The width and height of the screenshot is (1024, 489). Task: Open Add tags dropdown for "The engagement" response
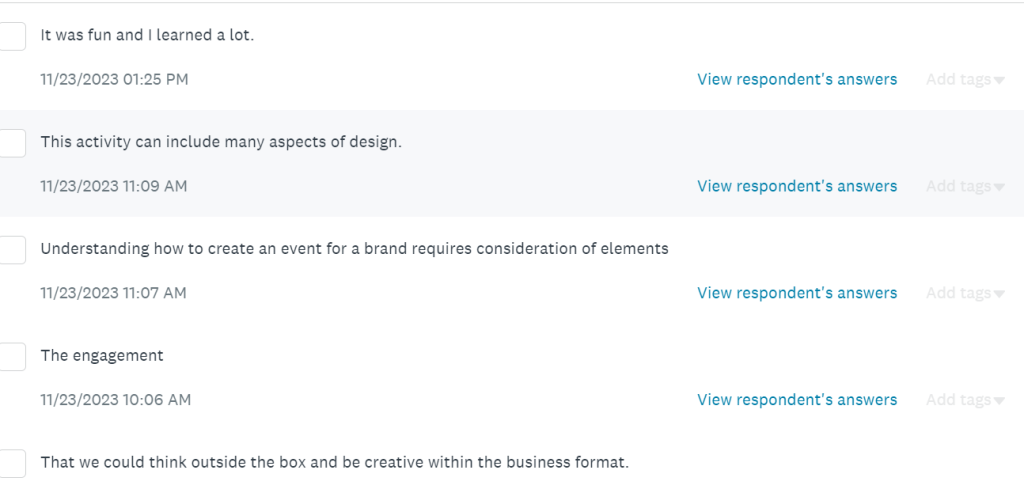pyautogui.click(x=965, y=400)
